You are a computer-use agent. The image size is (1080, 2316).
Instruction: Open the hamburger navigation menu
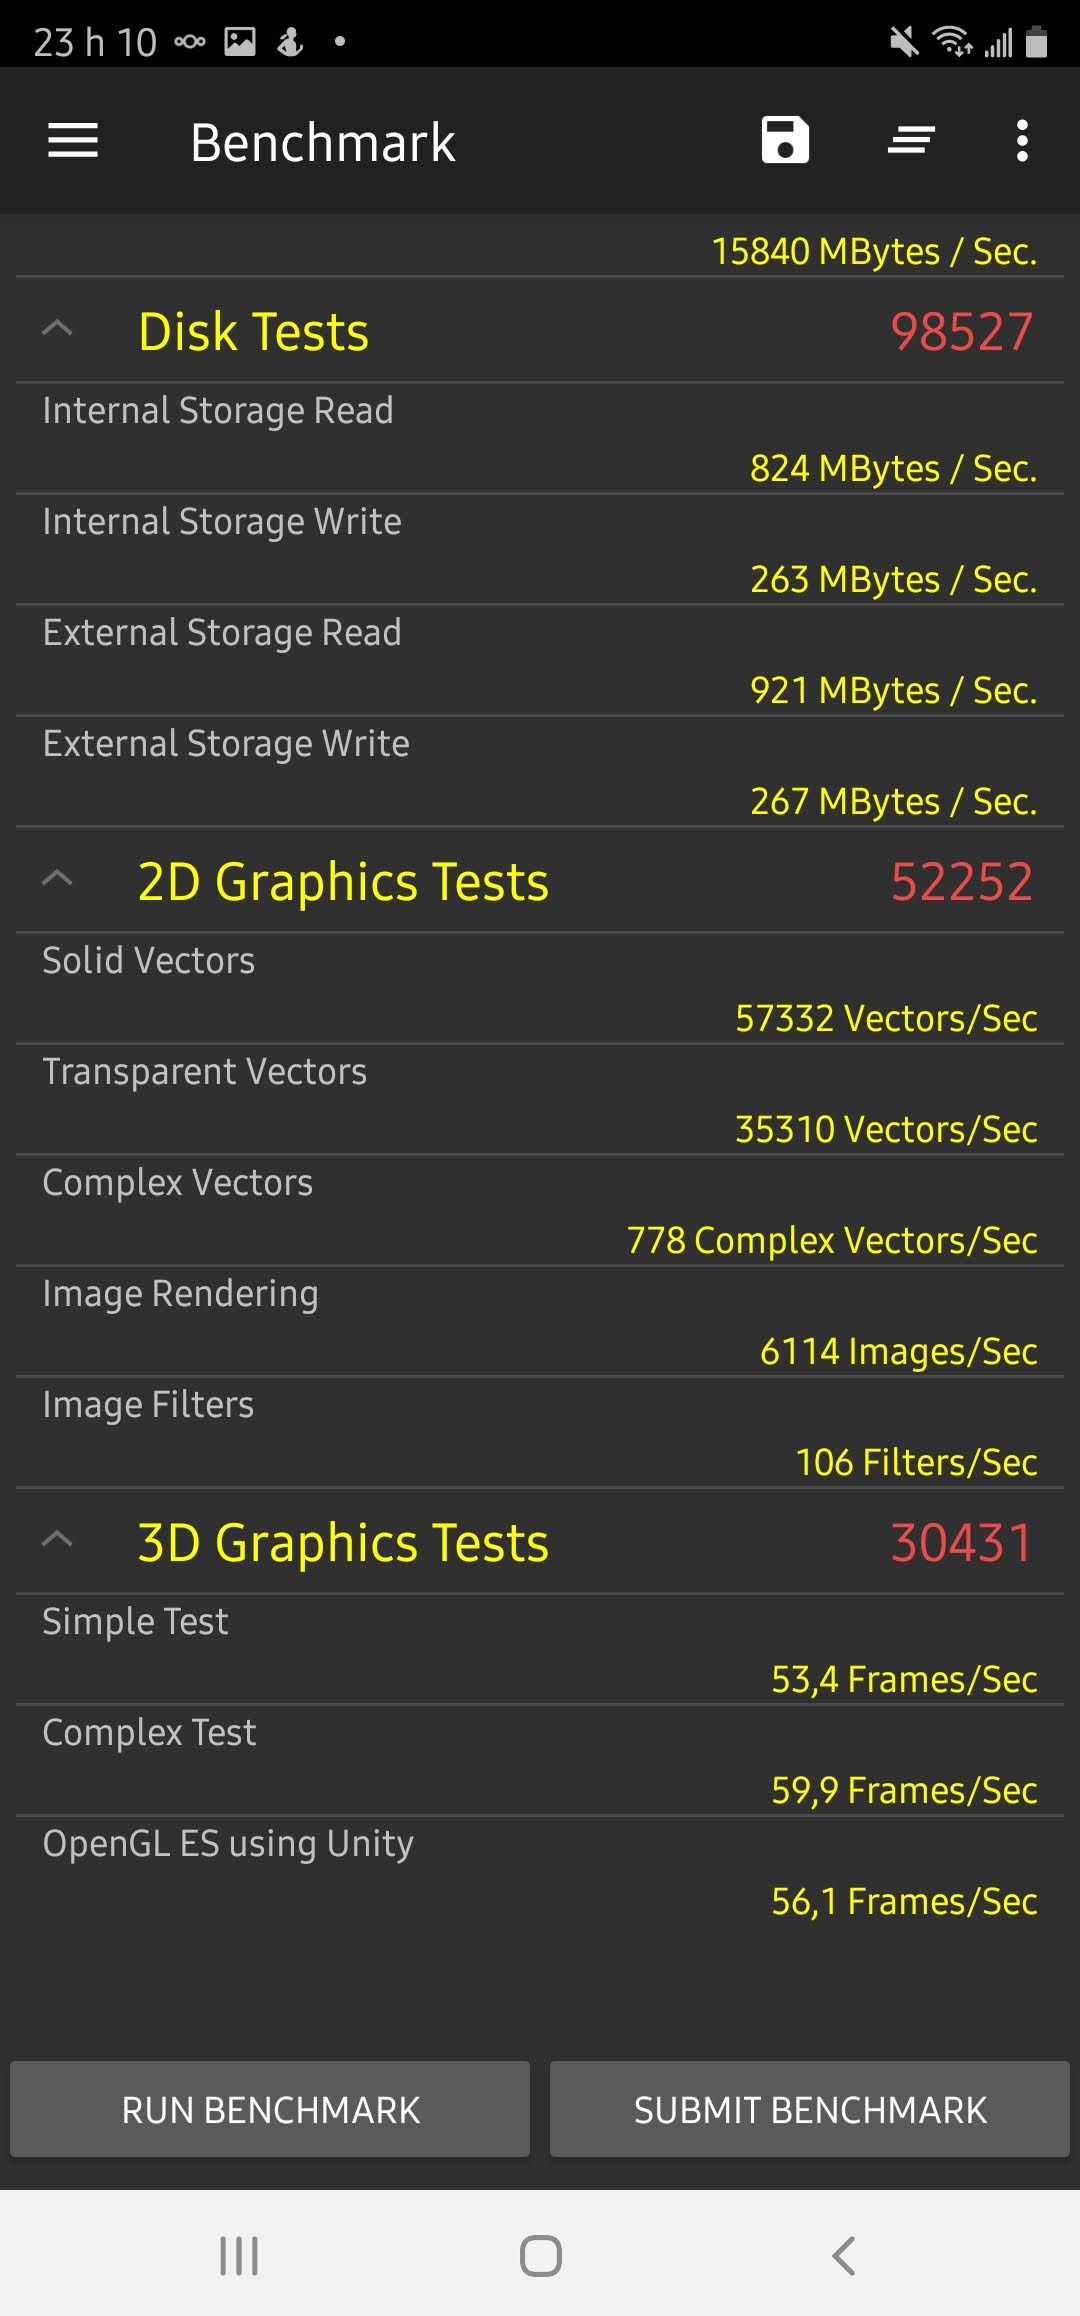(73, 141)
